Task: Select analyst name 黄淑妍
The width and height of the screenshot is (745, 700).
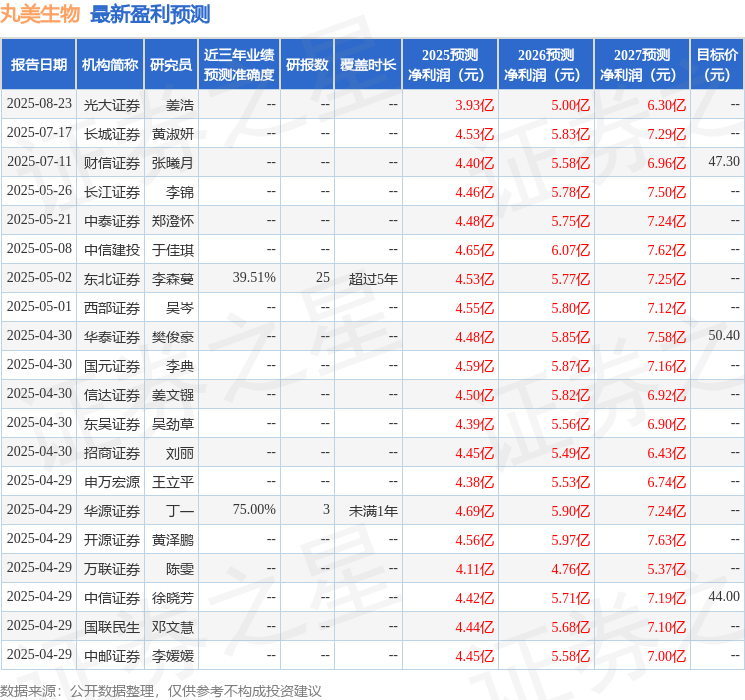Action: pyautogui.click(x=173, y=134)
